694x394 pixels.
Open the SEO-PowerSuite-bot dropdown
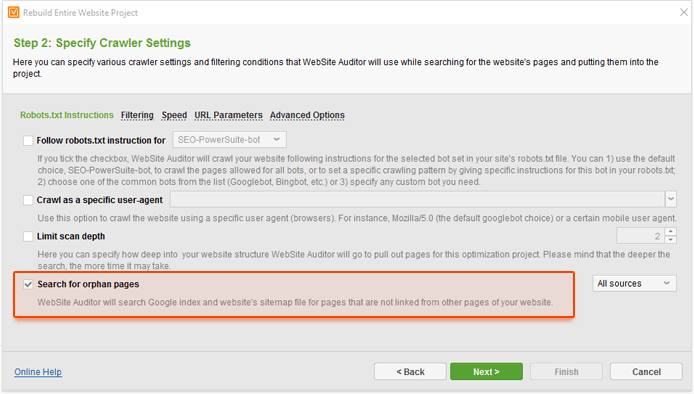click(229, 140)
